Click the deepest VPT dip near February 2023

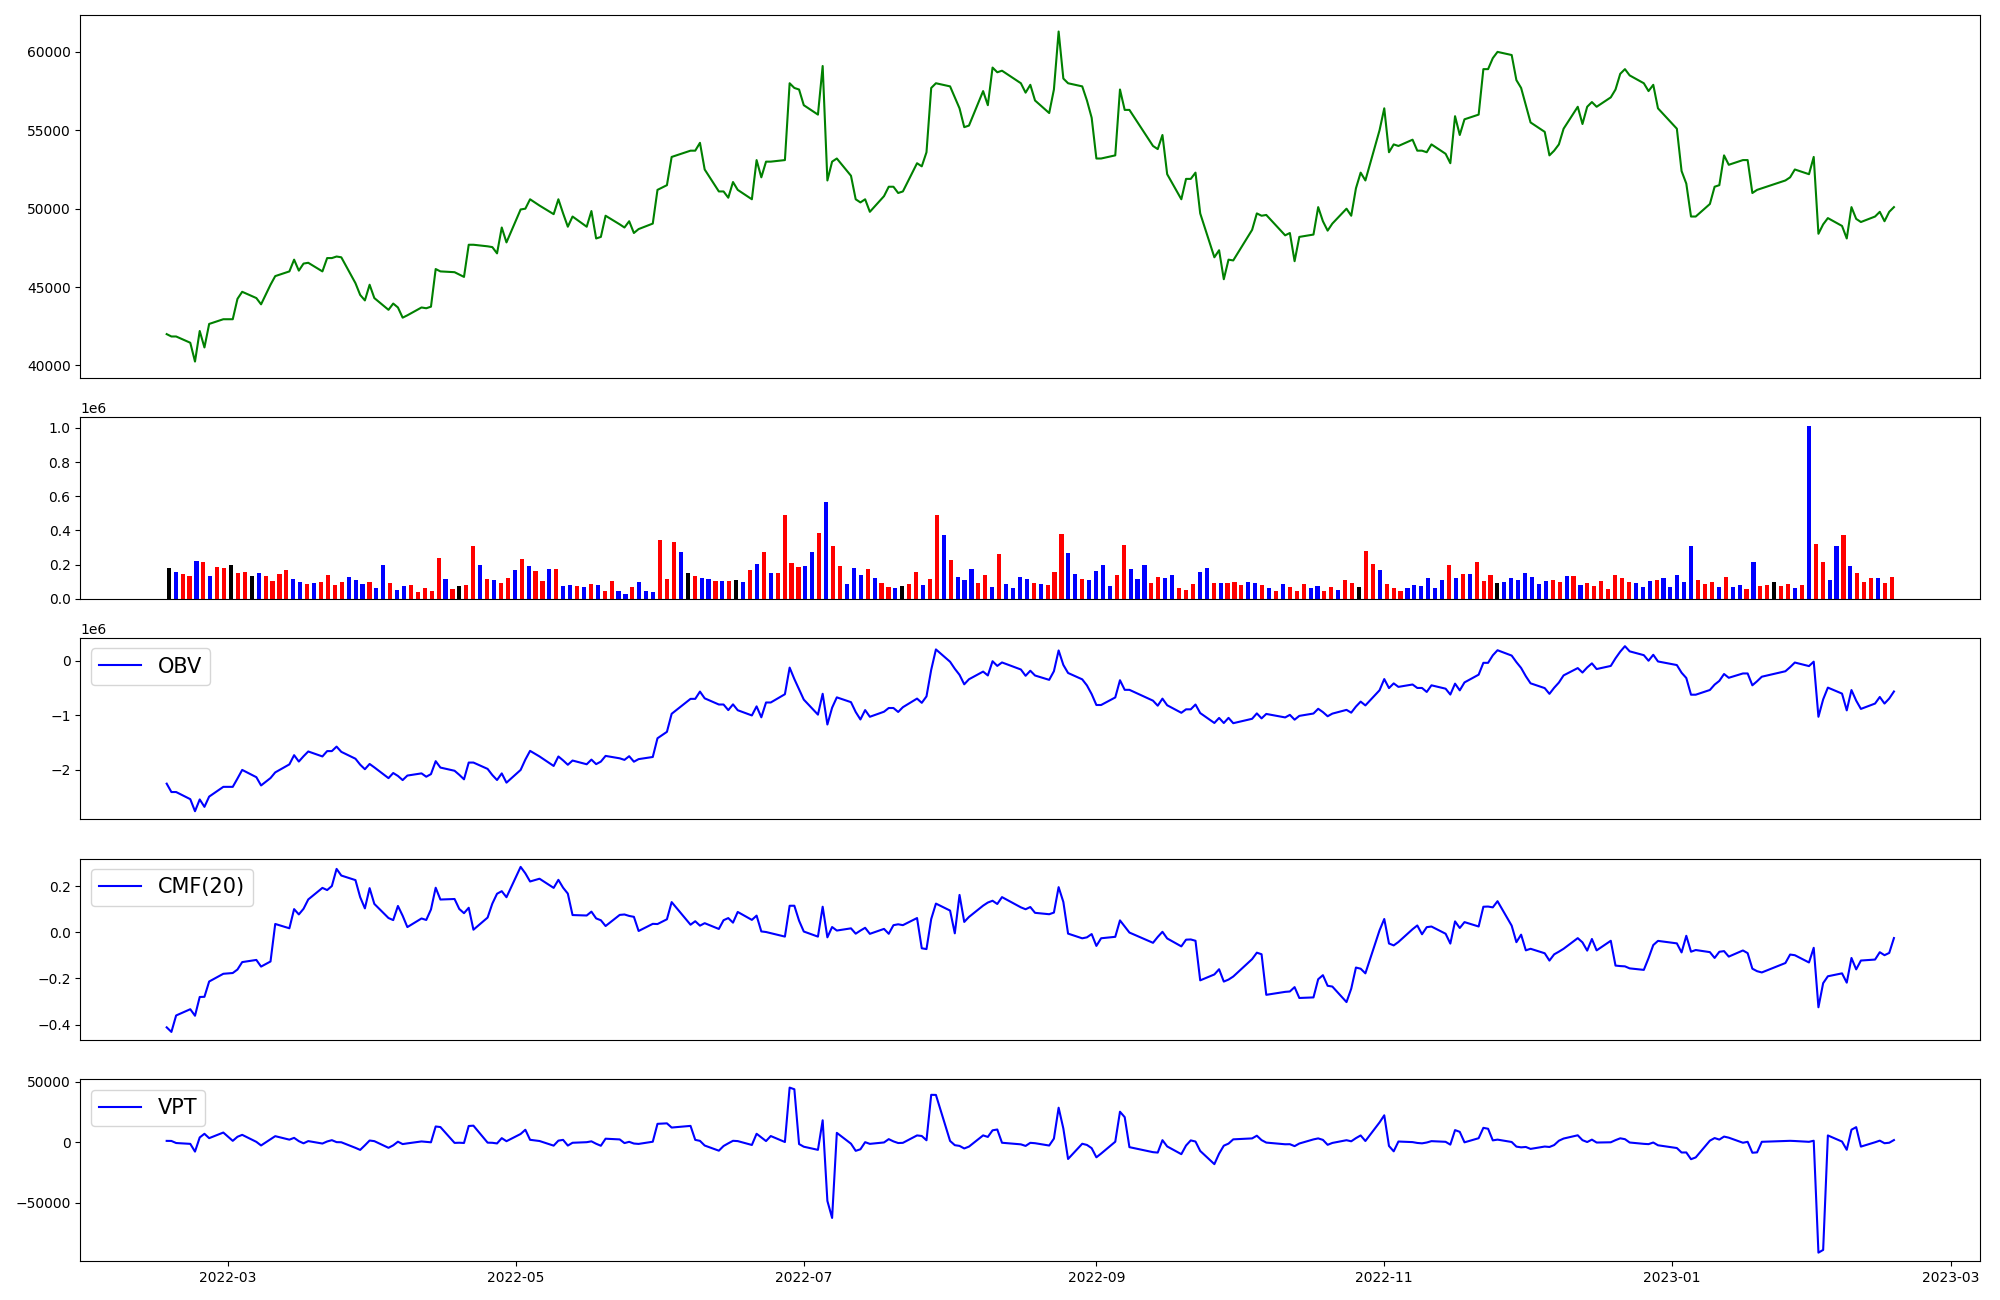[1819, 1251]
